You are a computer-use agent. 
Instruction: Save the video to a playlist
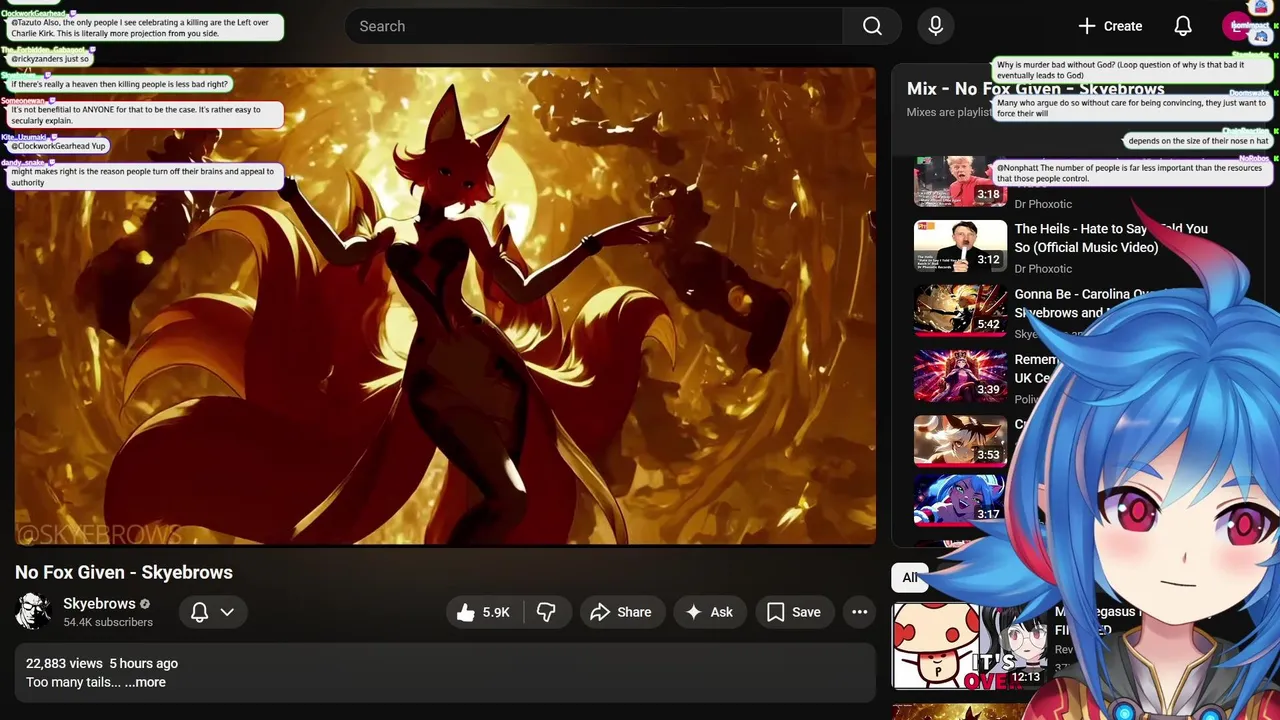(x=794, y=612)
